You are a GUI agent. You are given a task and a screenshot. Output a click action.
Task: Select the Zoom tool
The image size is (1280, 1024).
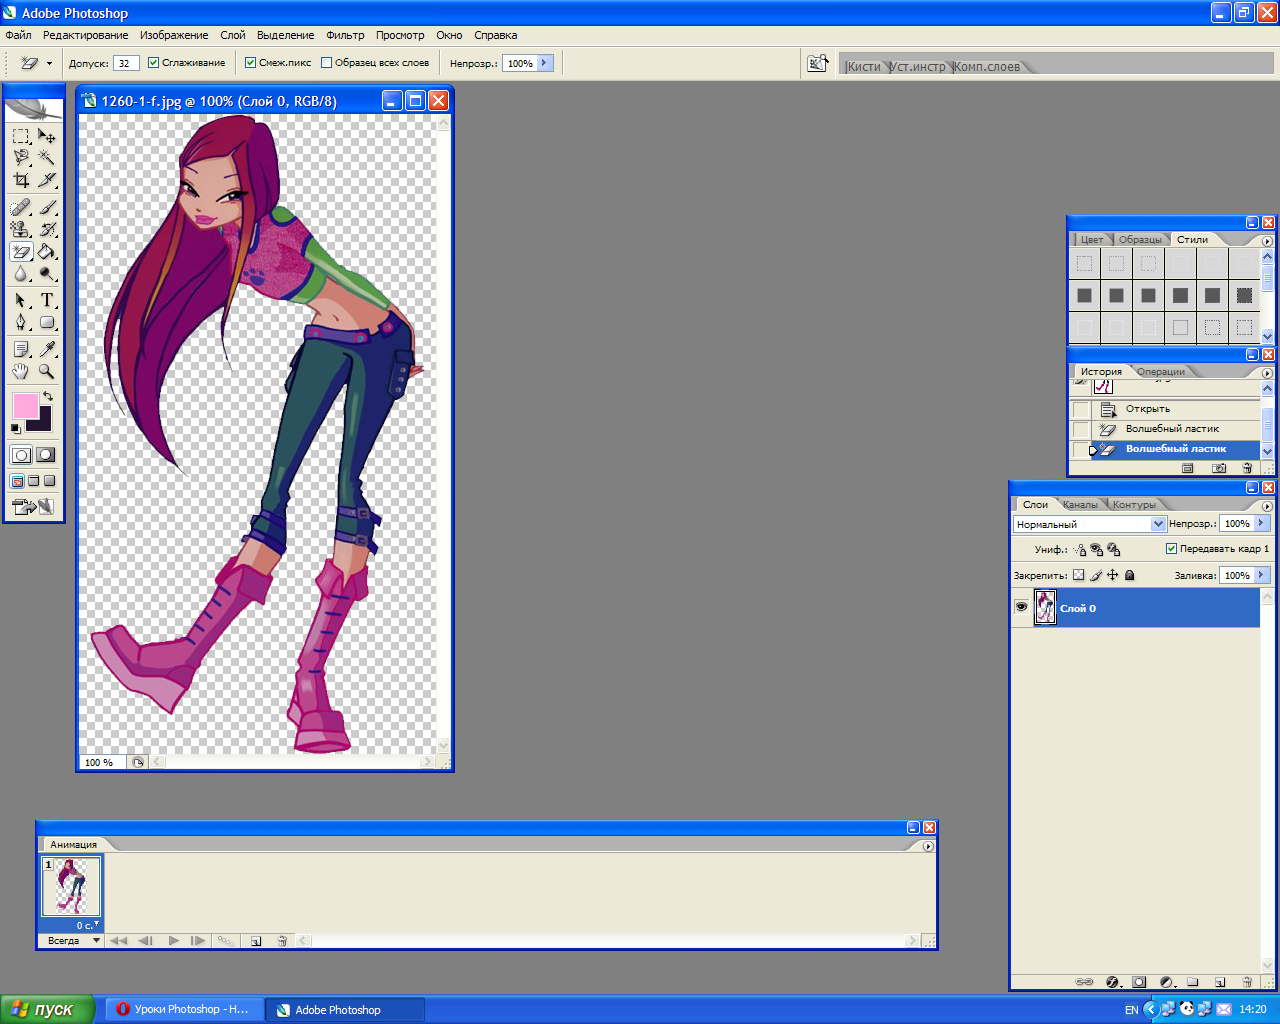pos(47,371)
